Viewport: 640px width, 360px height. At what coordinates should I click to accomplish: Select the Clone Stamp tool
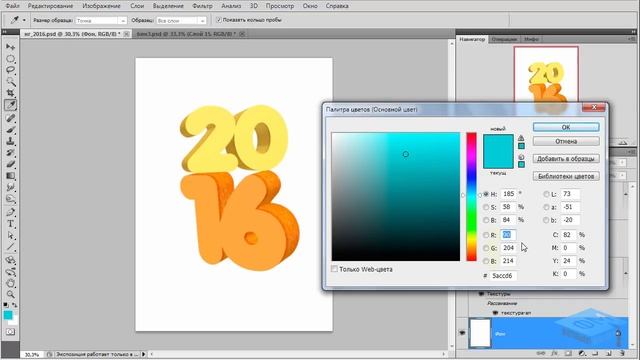(x=10, y=141)
